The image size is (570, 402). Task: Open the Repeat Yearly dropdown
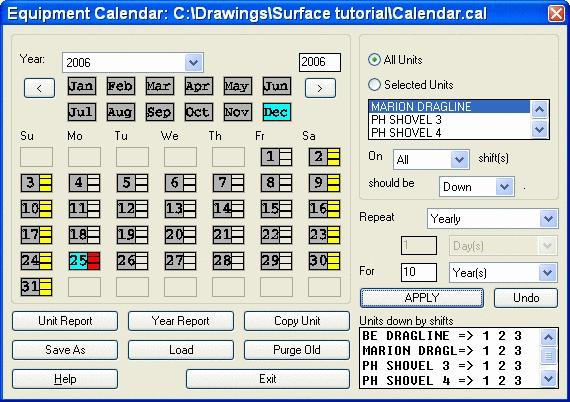(x=493, y=219)
